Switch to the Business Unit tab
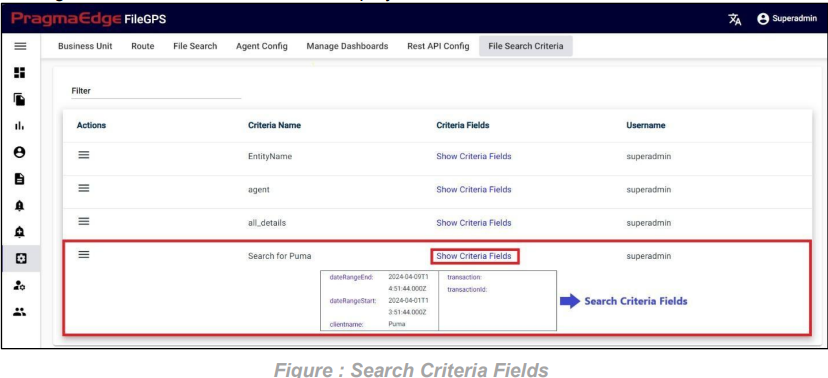This screenshot has width=828, height=378. (85, 46)
